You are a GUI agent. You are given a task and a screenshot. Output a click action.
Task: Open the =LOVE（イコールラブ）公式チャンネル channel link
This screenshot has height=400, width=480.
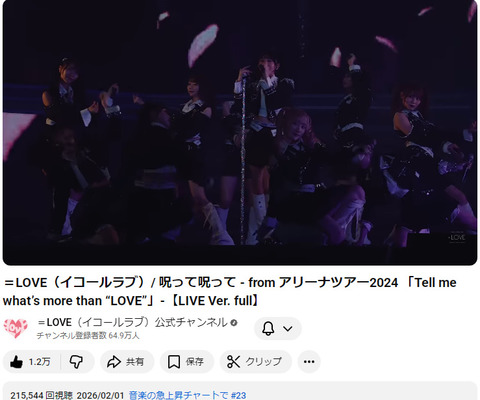(132, 323)
